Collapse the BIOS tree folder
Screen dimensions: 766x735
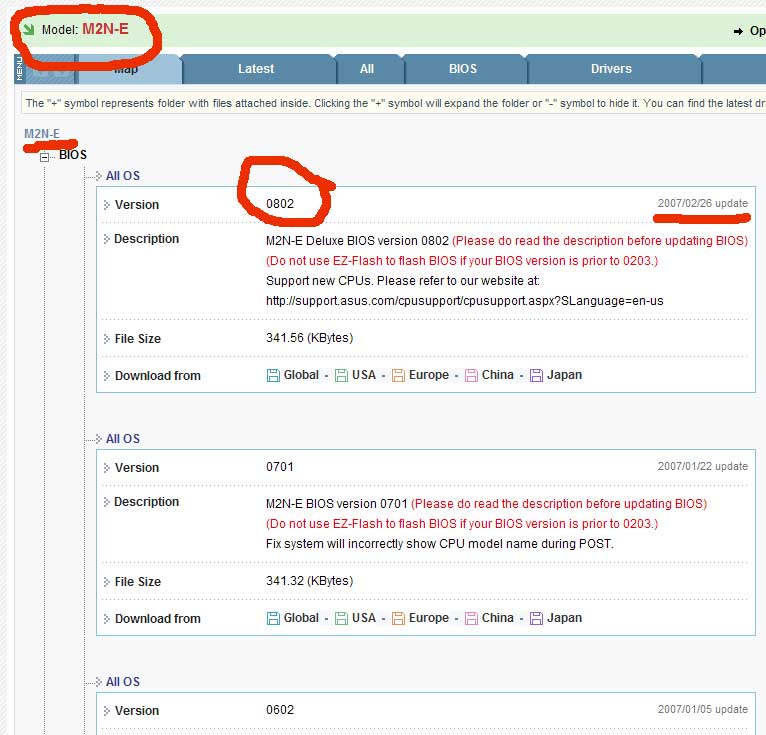pos(44,157)
